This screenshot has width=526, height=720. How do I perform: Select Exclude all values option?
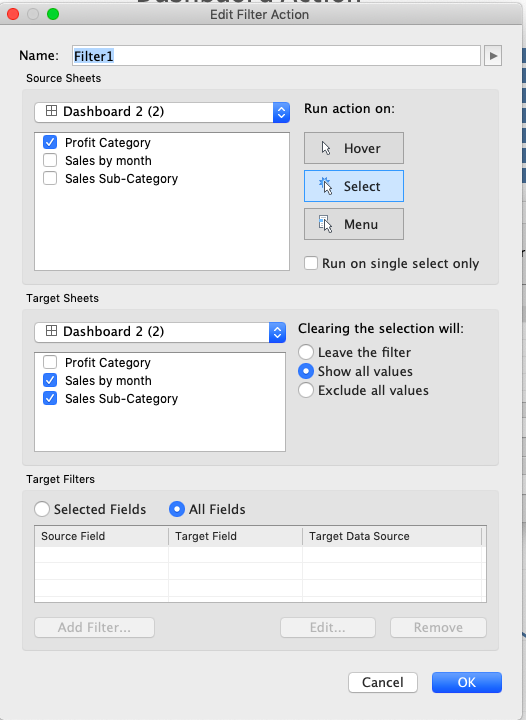click(x=306, y=390)
